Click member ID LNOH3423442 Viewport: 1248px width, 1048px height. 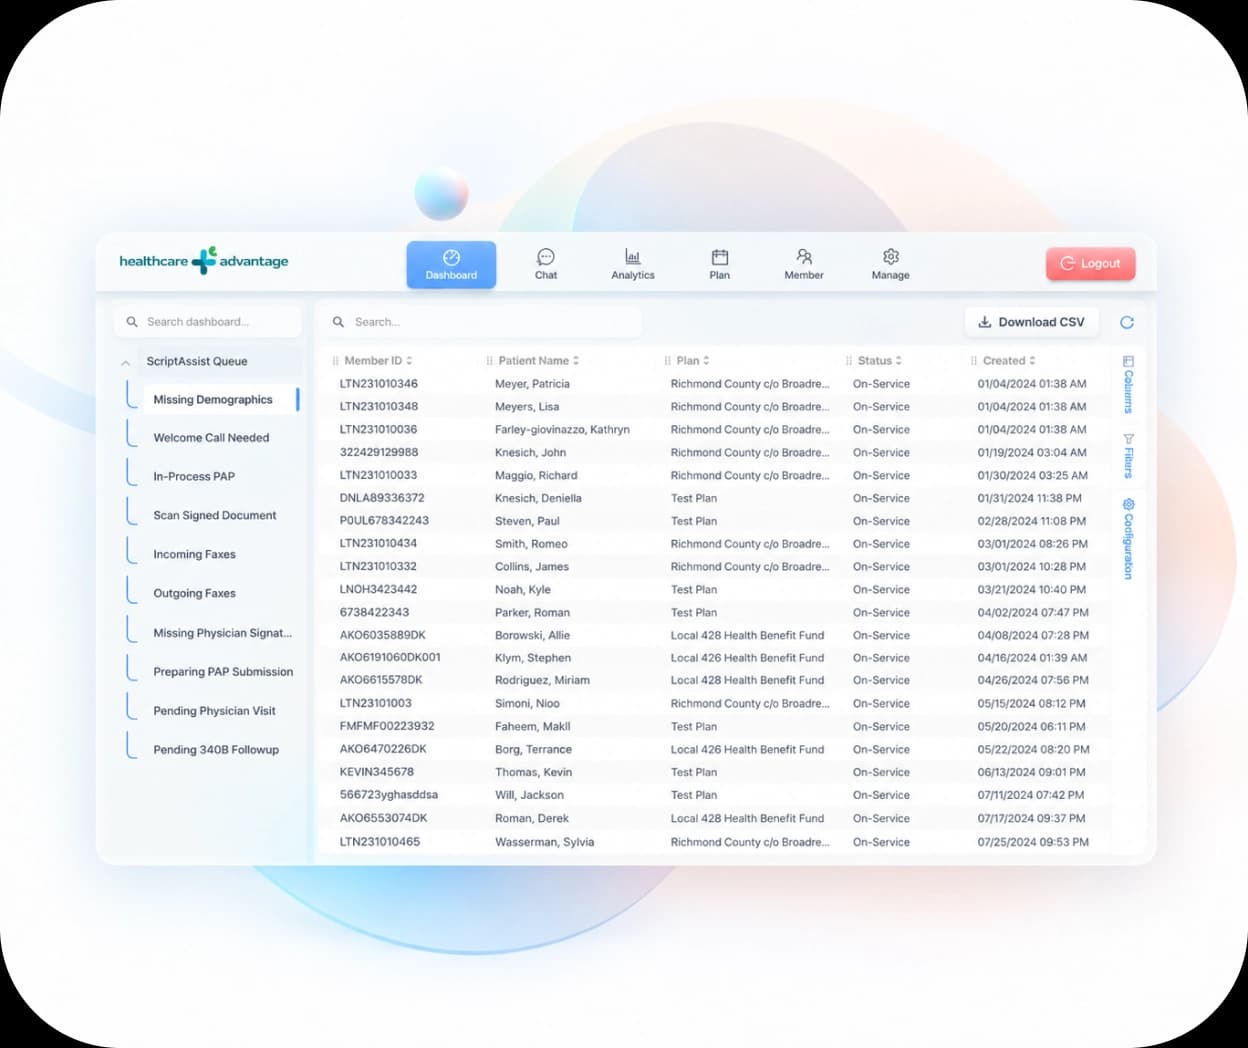coord(379,590)
